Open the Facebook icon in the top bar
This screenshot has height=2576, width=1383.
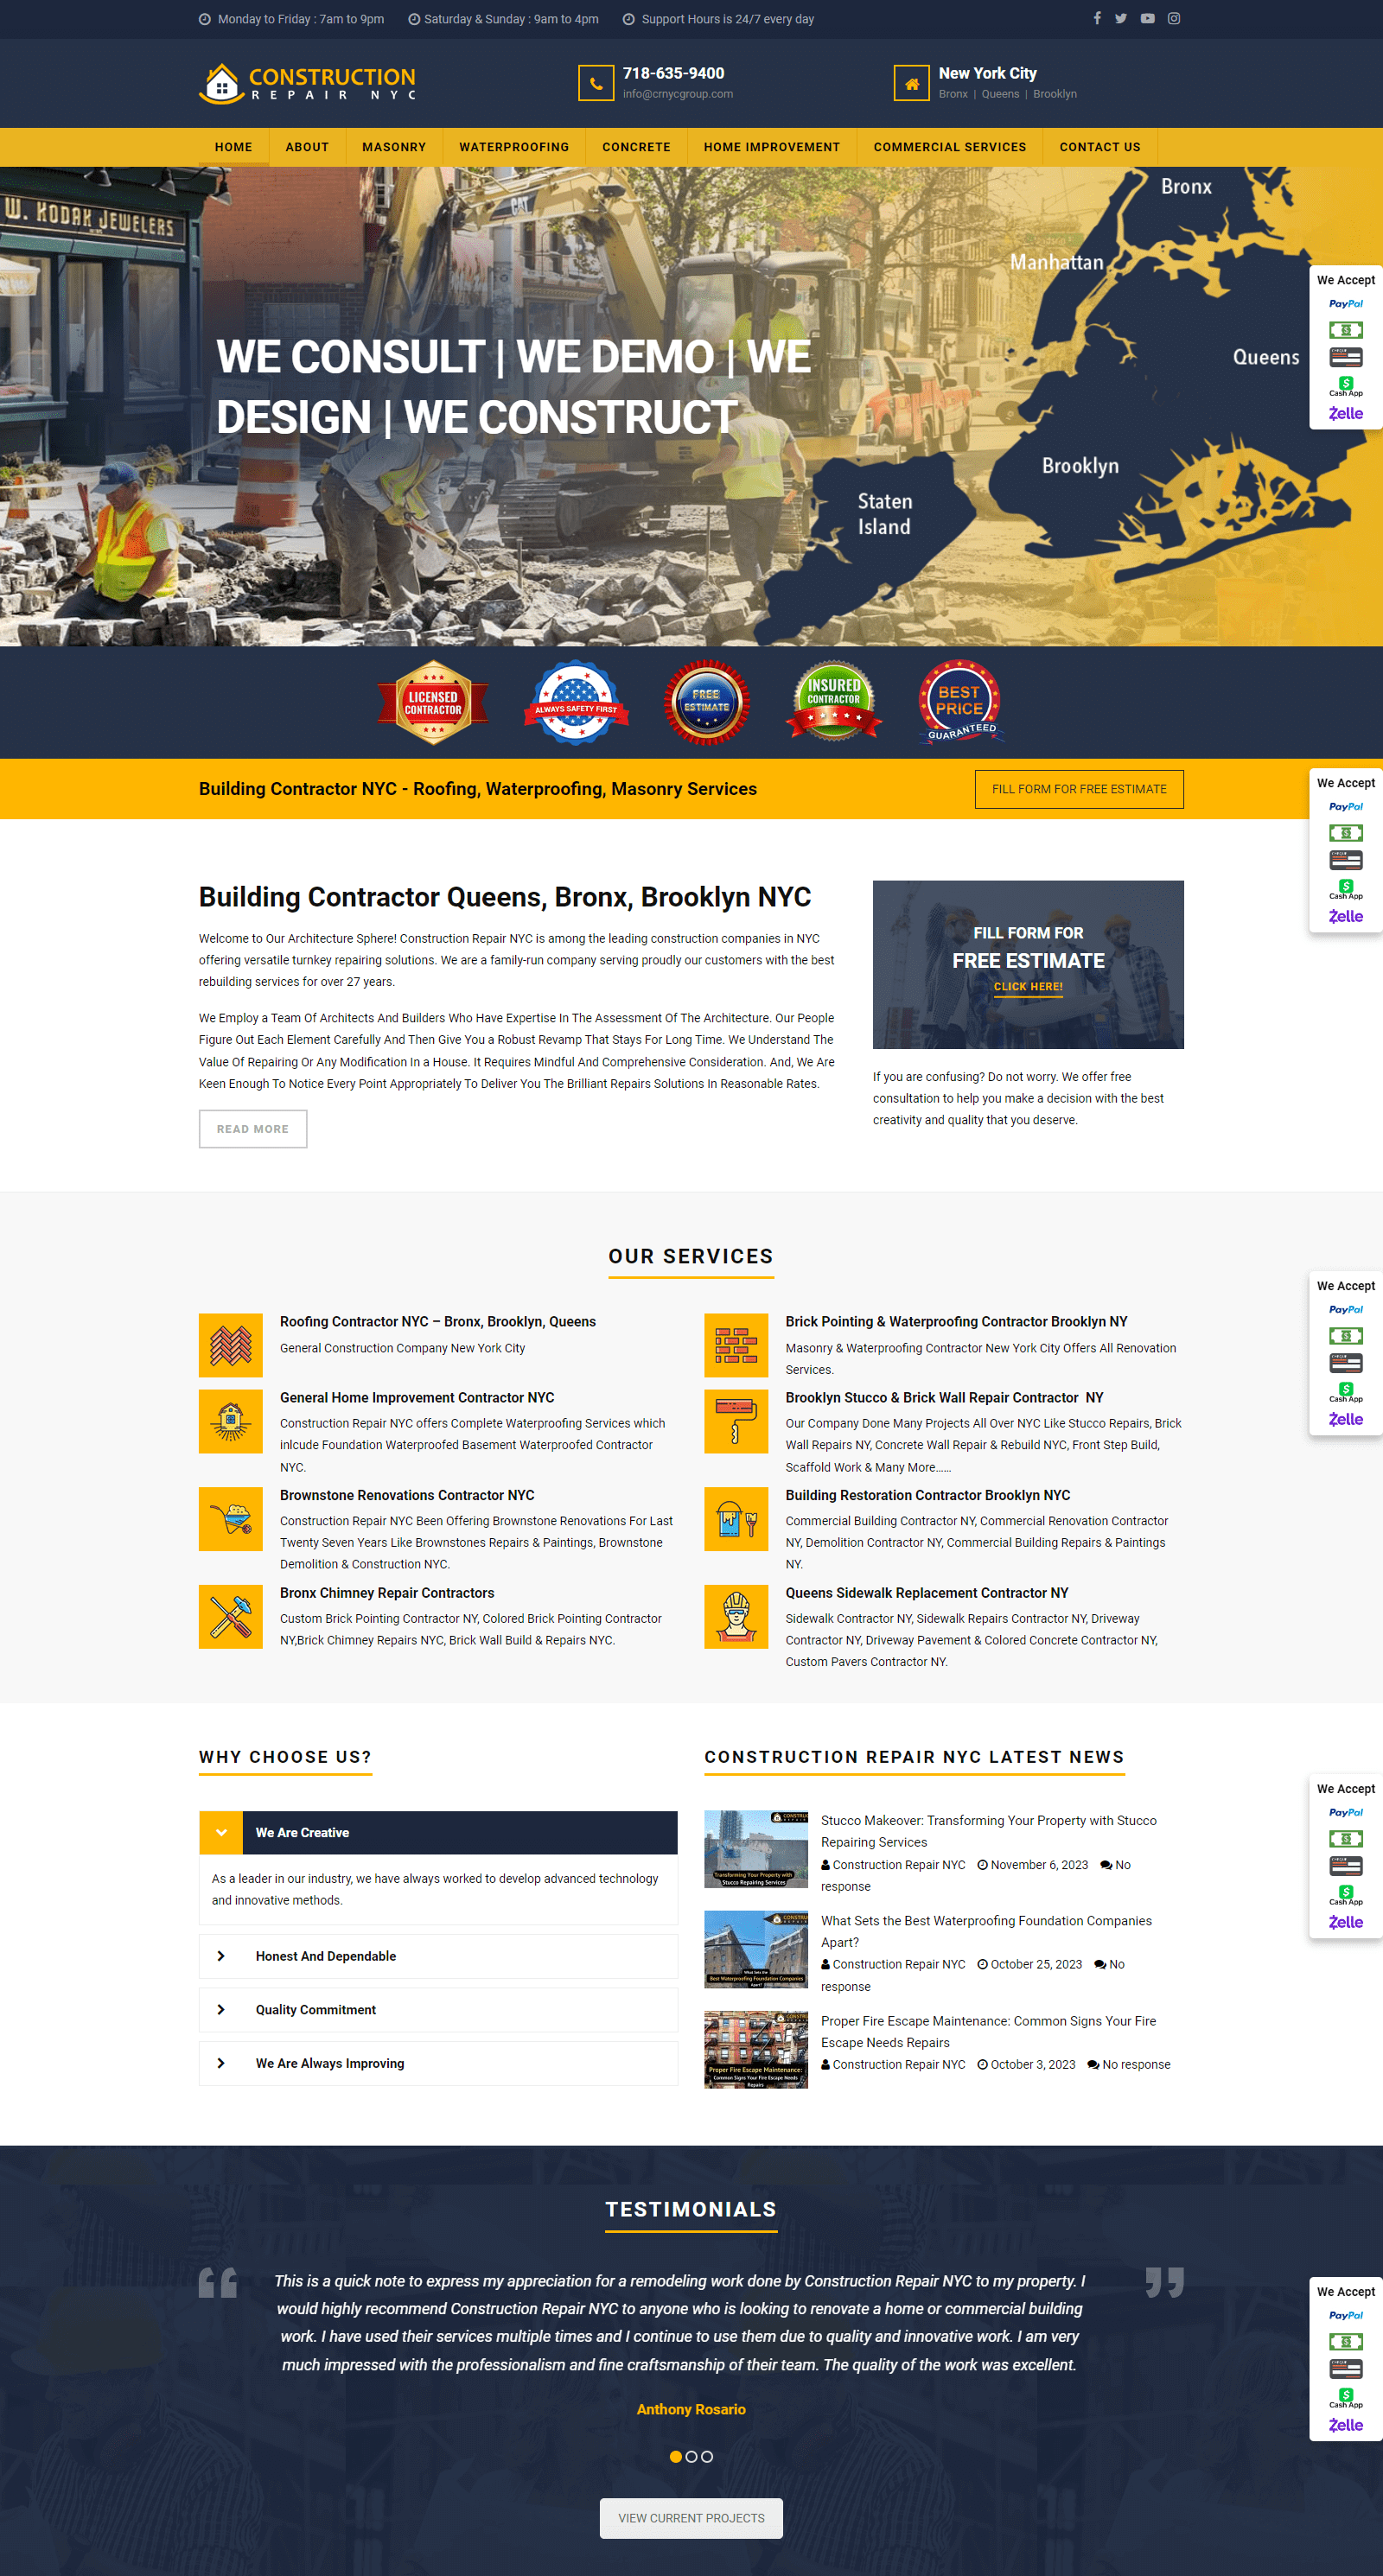pyautogui.click(x=1097, y=18)
